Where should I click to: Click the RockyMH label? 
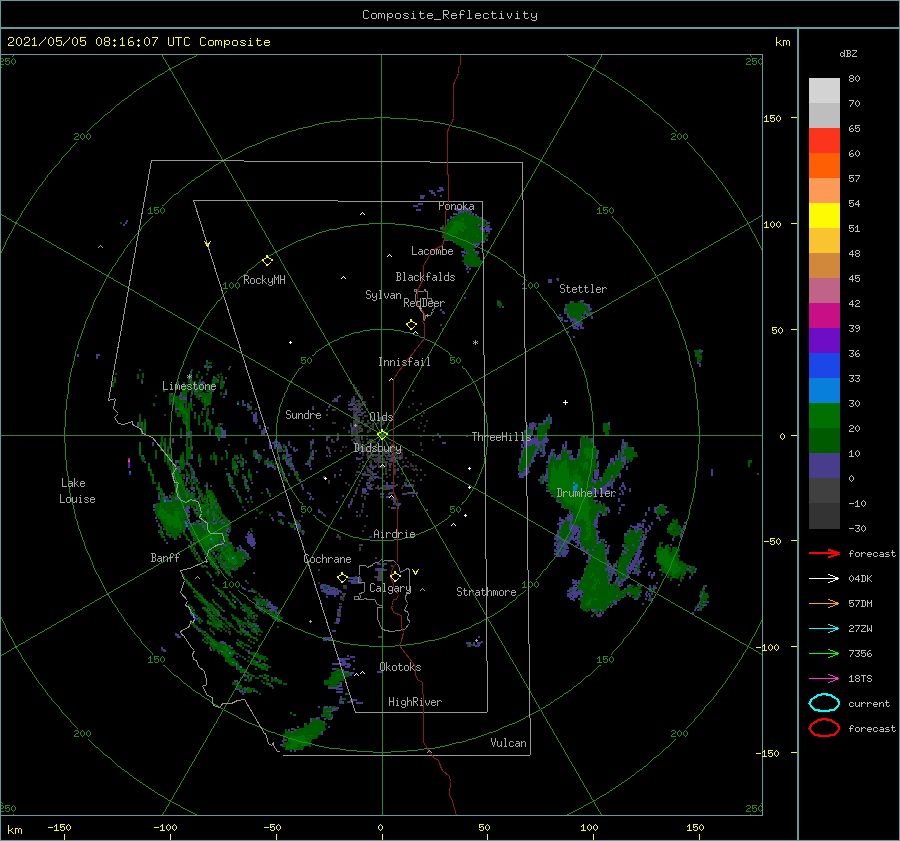click(264, 280)
